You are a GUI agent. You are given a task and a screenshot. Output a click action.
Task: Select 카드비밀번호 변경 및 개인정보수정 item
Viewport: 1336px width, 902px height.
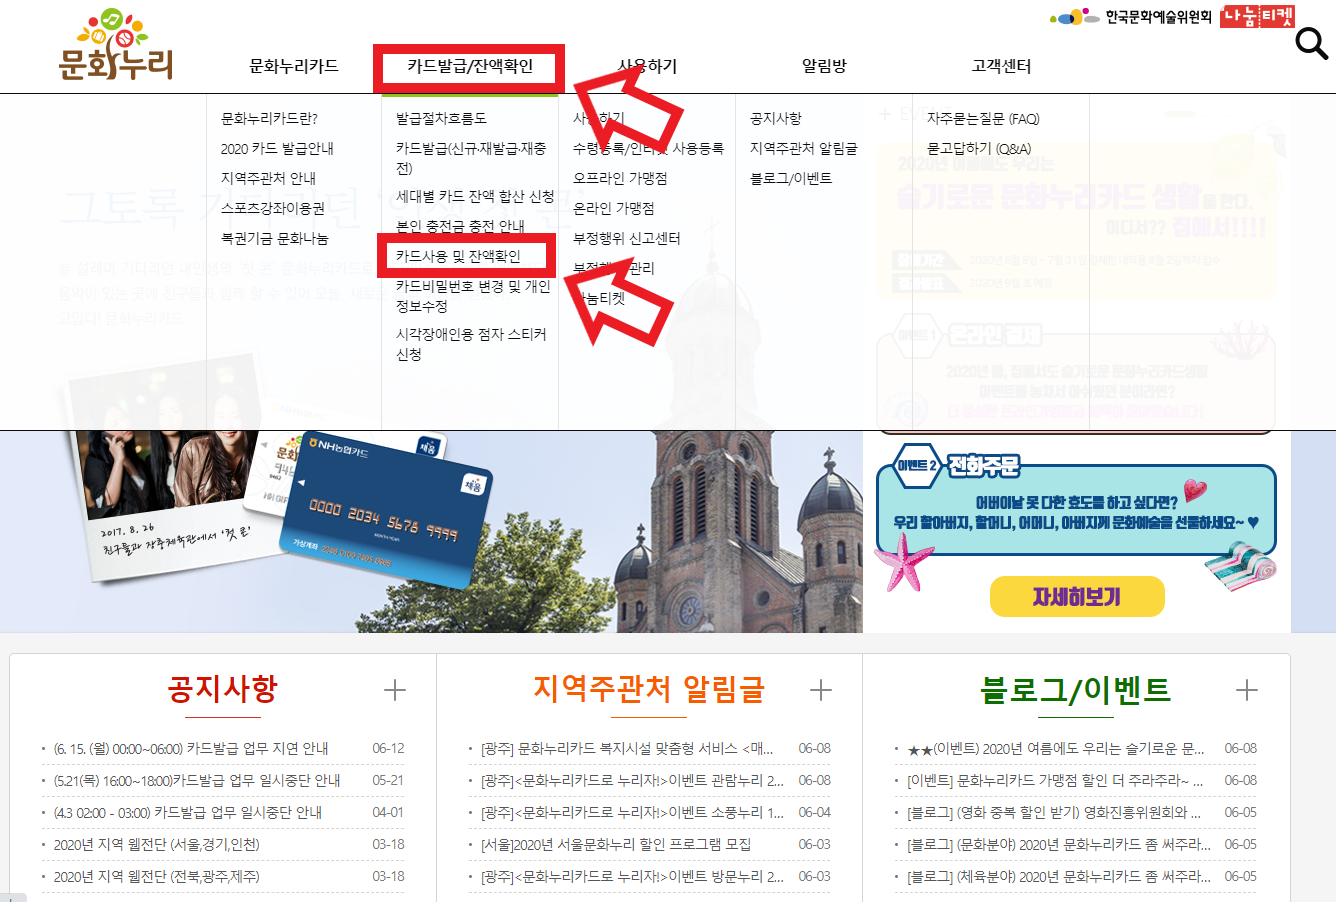(x=473, y=296)
